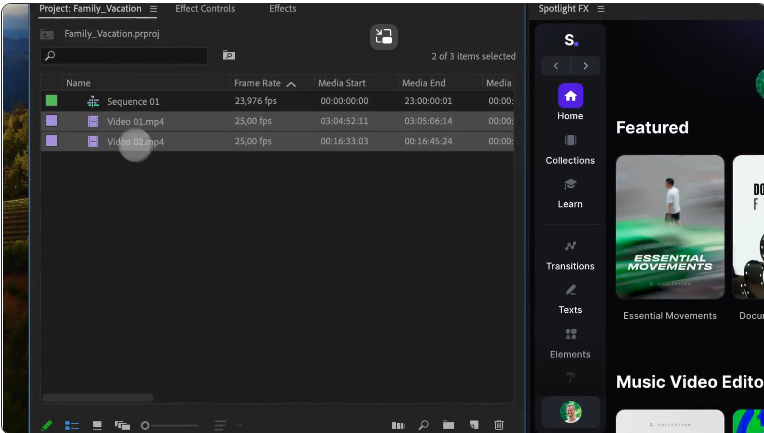
Task: Switch to the Effects tab
Action: 282,9
